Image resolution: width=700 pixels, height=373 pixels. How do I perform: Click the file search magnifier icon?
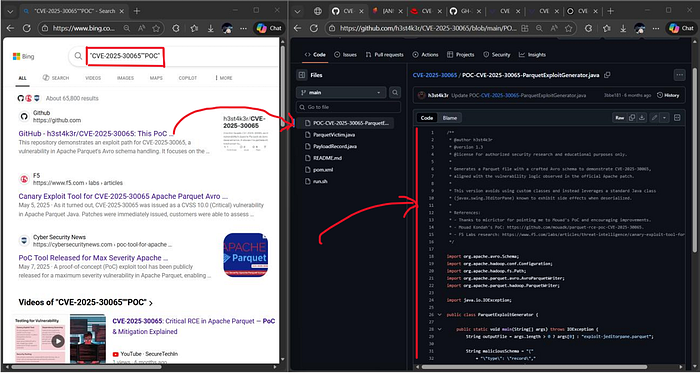point(395,93)
